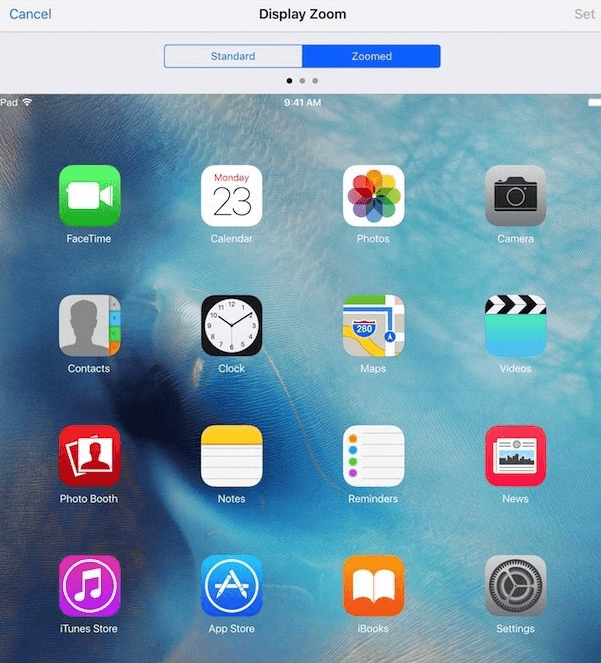Tap the Wi-Fi status icon
Screen dimensions: 601x663
(x=27, y=102)
